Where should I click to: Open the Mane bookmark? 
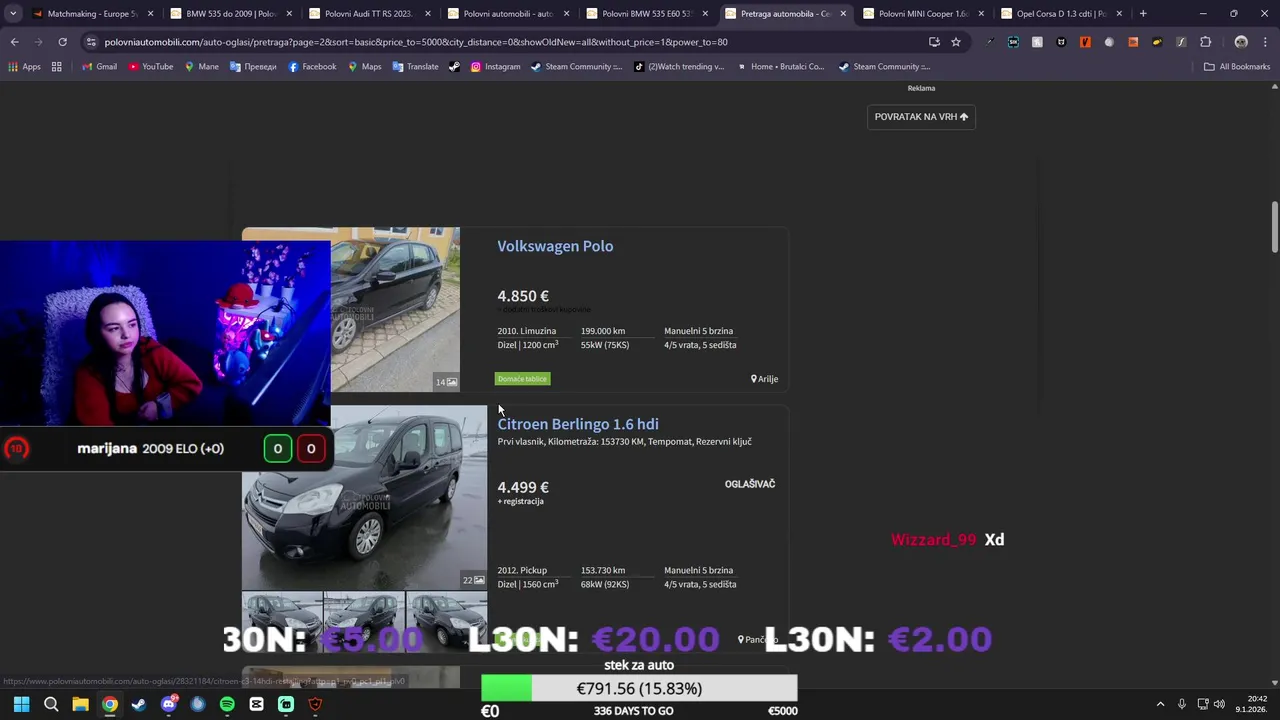201,67
